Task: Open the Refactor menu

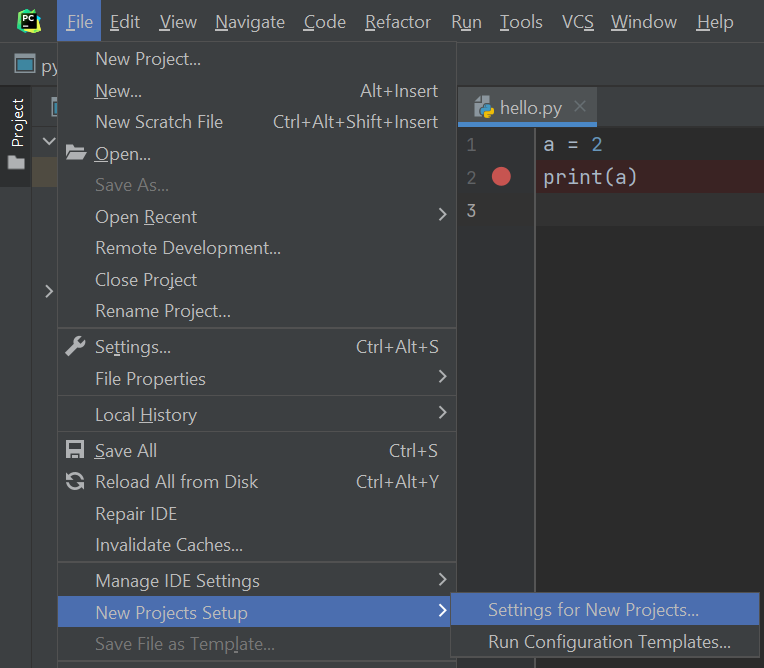Action: coord(398,22)
